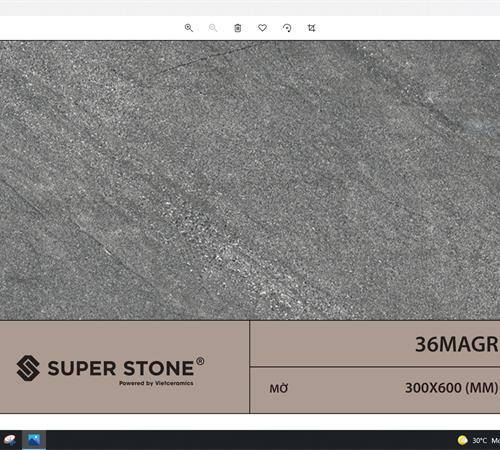Click the MỜ finish label

tap(279, 388)
